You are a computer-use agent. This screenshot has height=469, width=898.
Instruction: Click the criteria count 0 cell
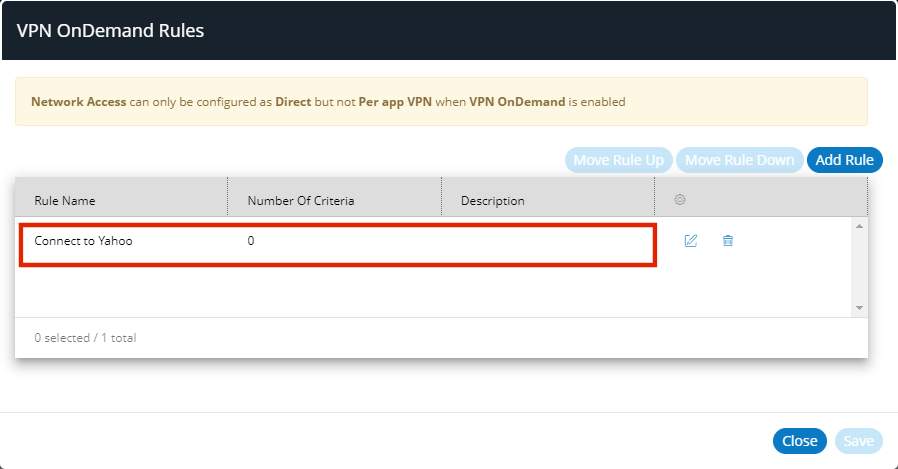251,241
